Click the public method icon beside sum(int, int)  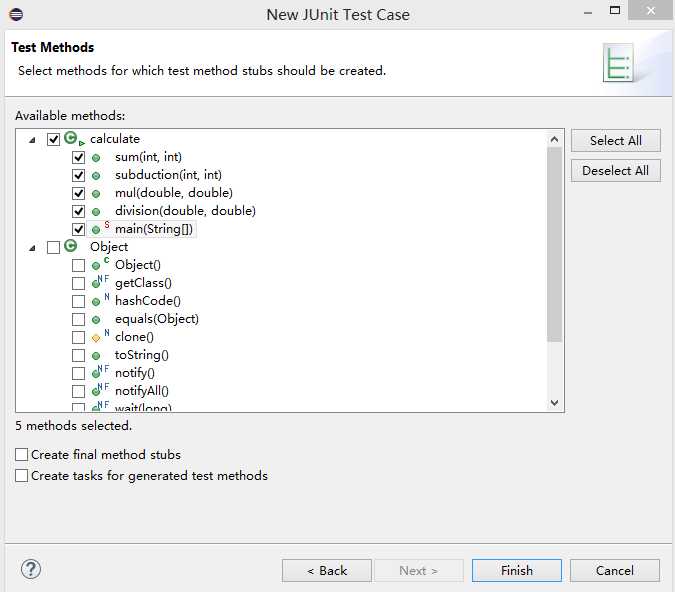point(96,158)
